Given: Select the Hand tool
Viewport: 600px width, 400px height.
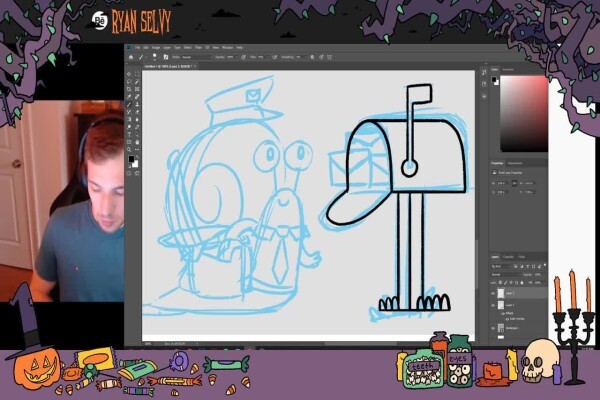Looking at the screenshot, I should click(x=137, y=142).
